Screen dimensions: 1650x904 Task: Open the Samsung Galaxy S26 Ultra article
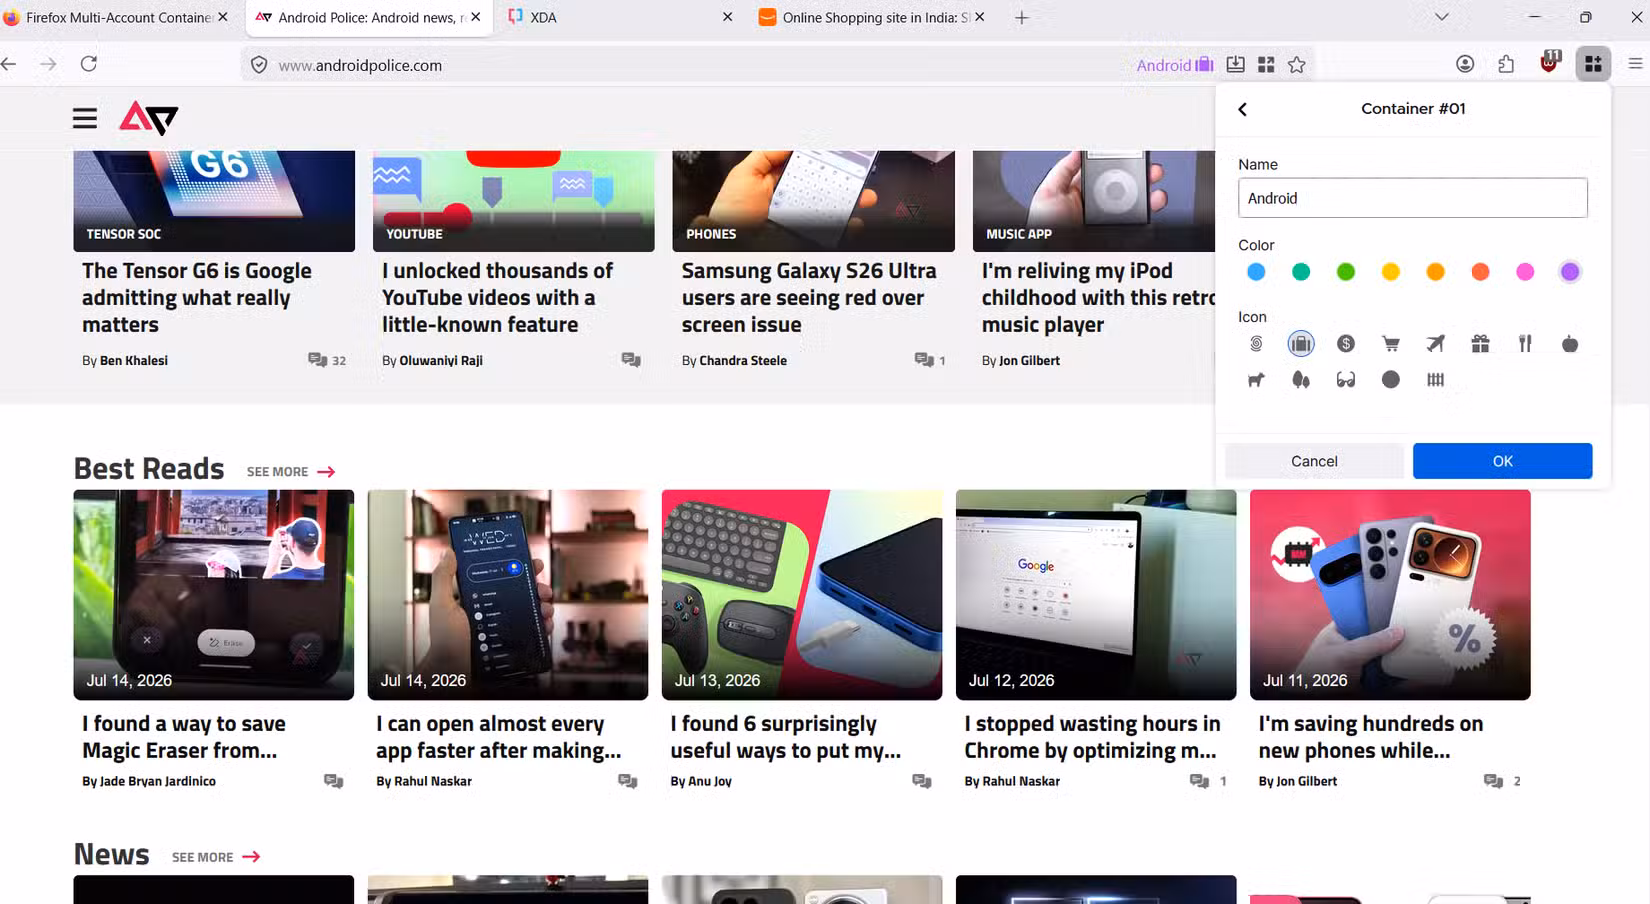(x=809, y=298)
